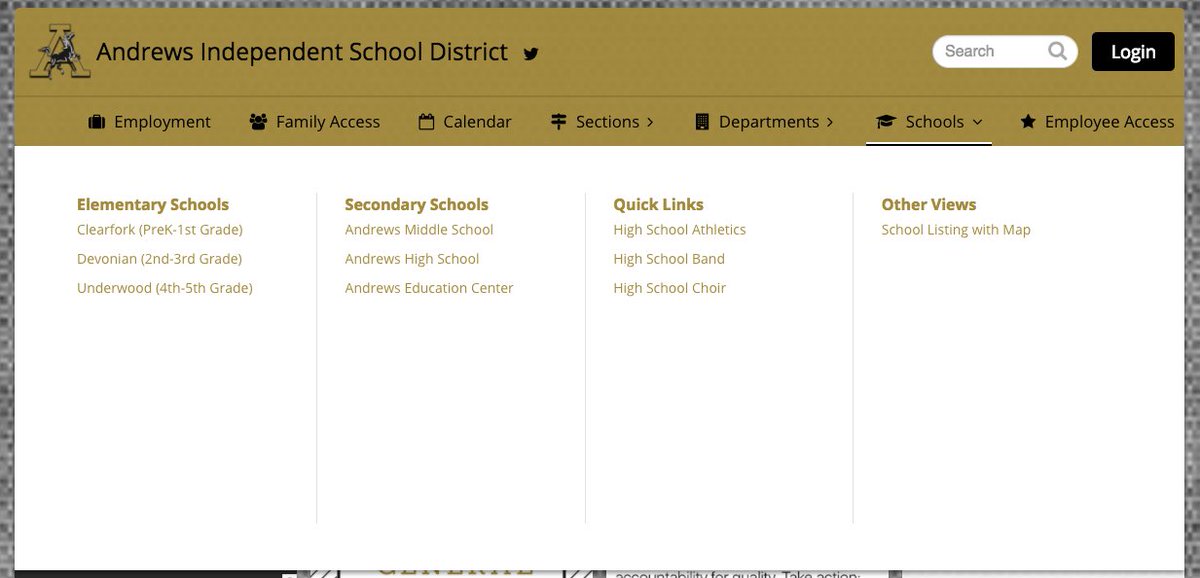
Task: Click the magnifier icon to search
Action: [x=1058, y=50]
